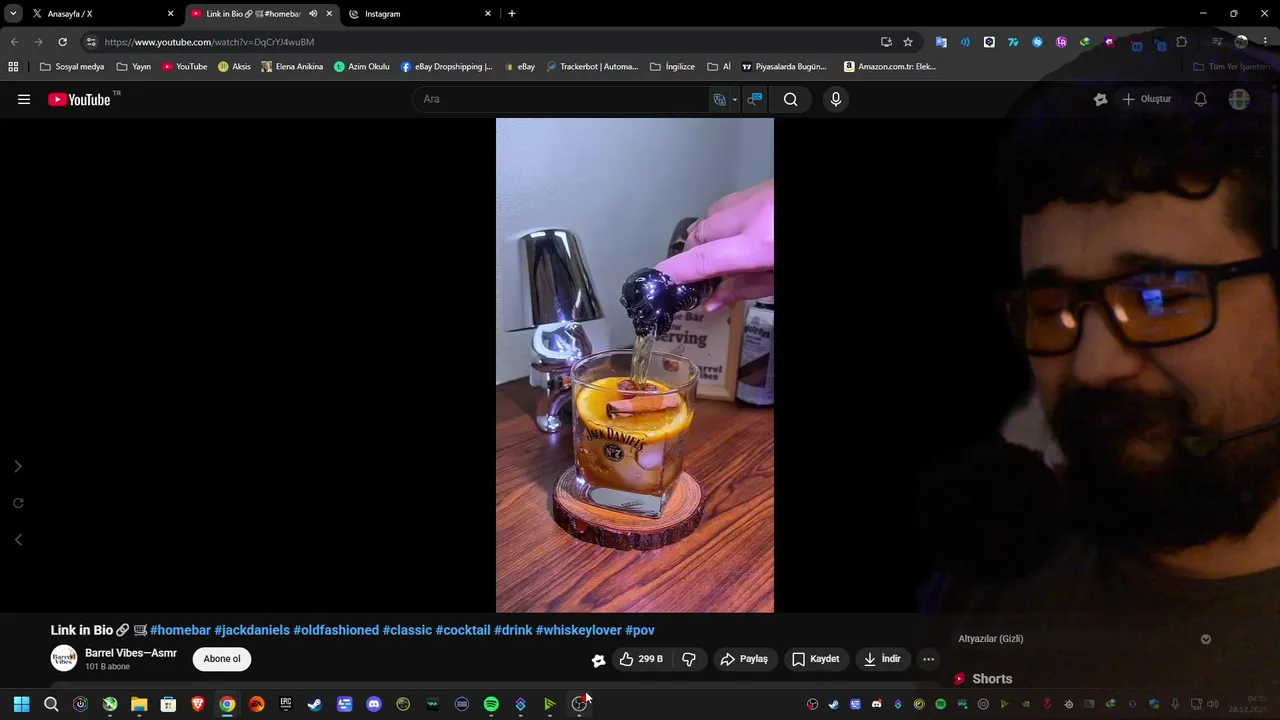The width and height of the screenshot is (1280, 720).
Task: Reload the page in Chrome
Action: click(x=62, y=42)
